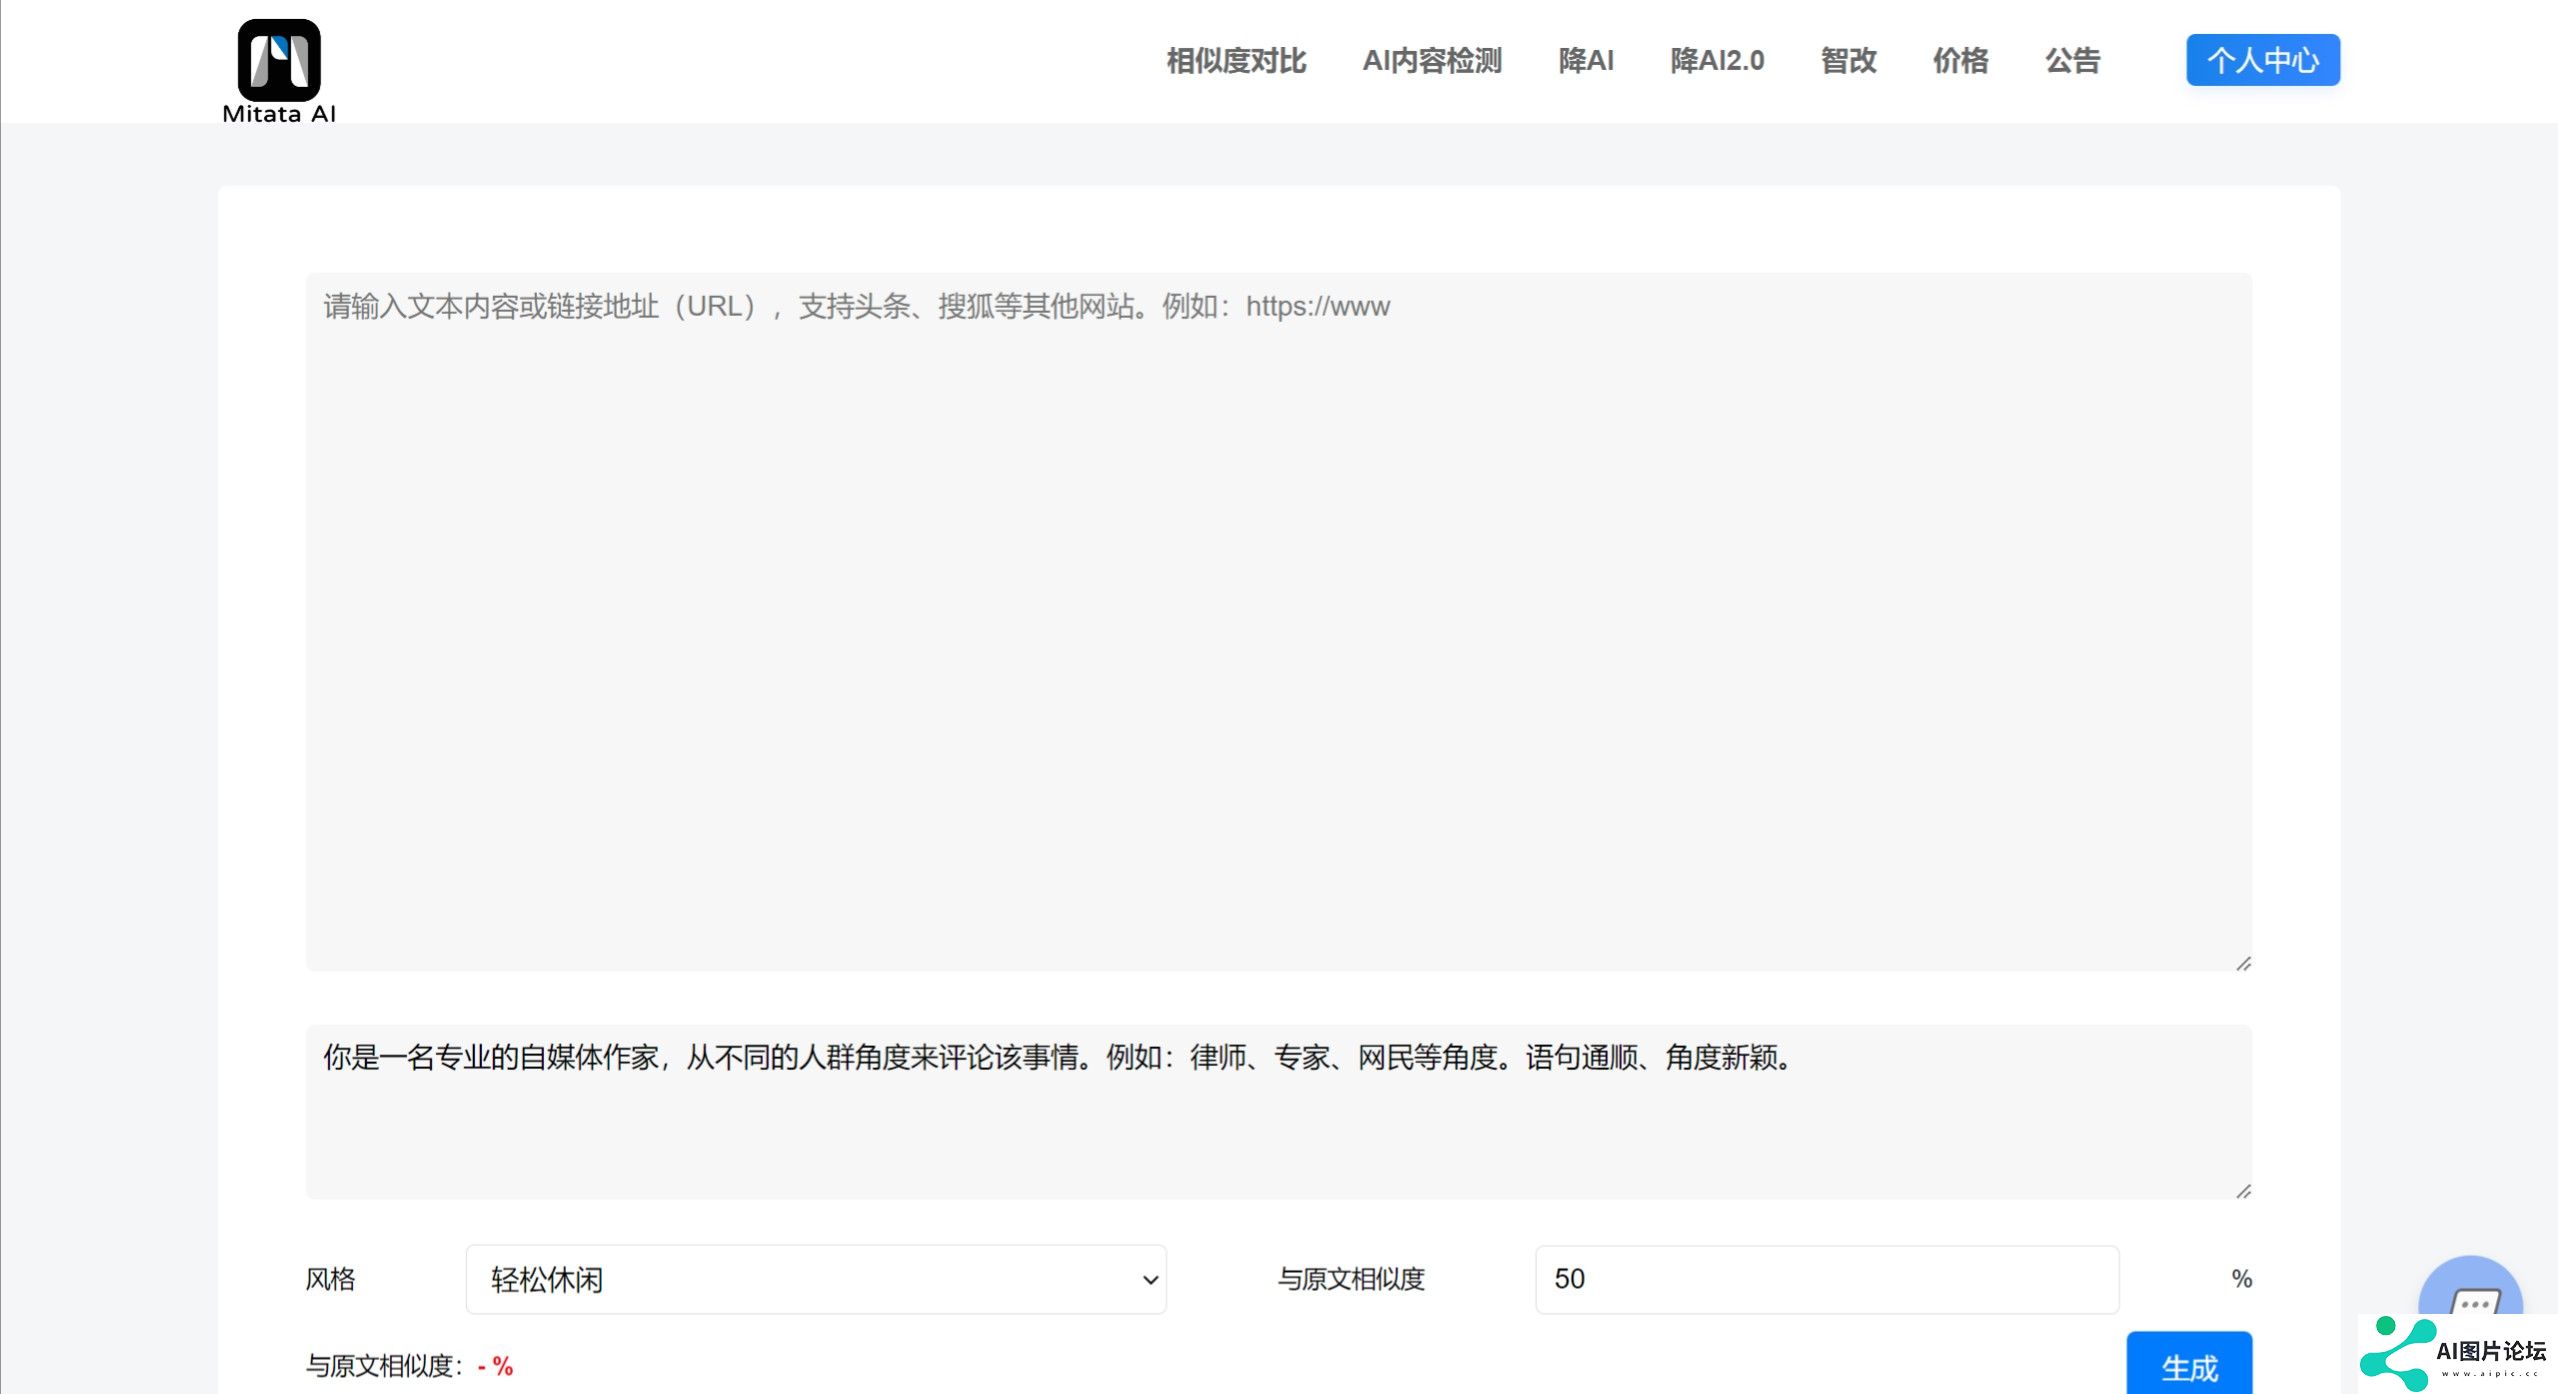The height and width of the screenshot is (1394, 2558).
Task: Grab the resize handle of the prompt textarea
Action: (2243, 1191)
